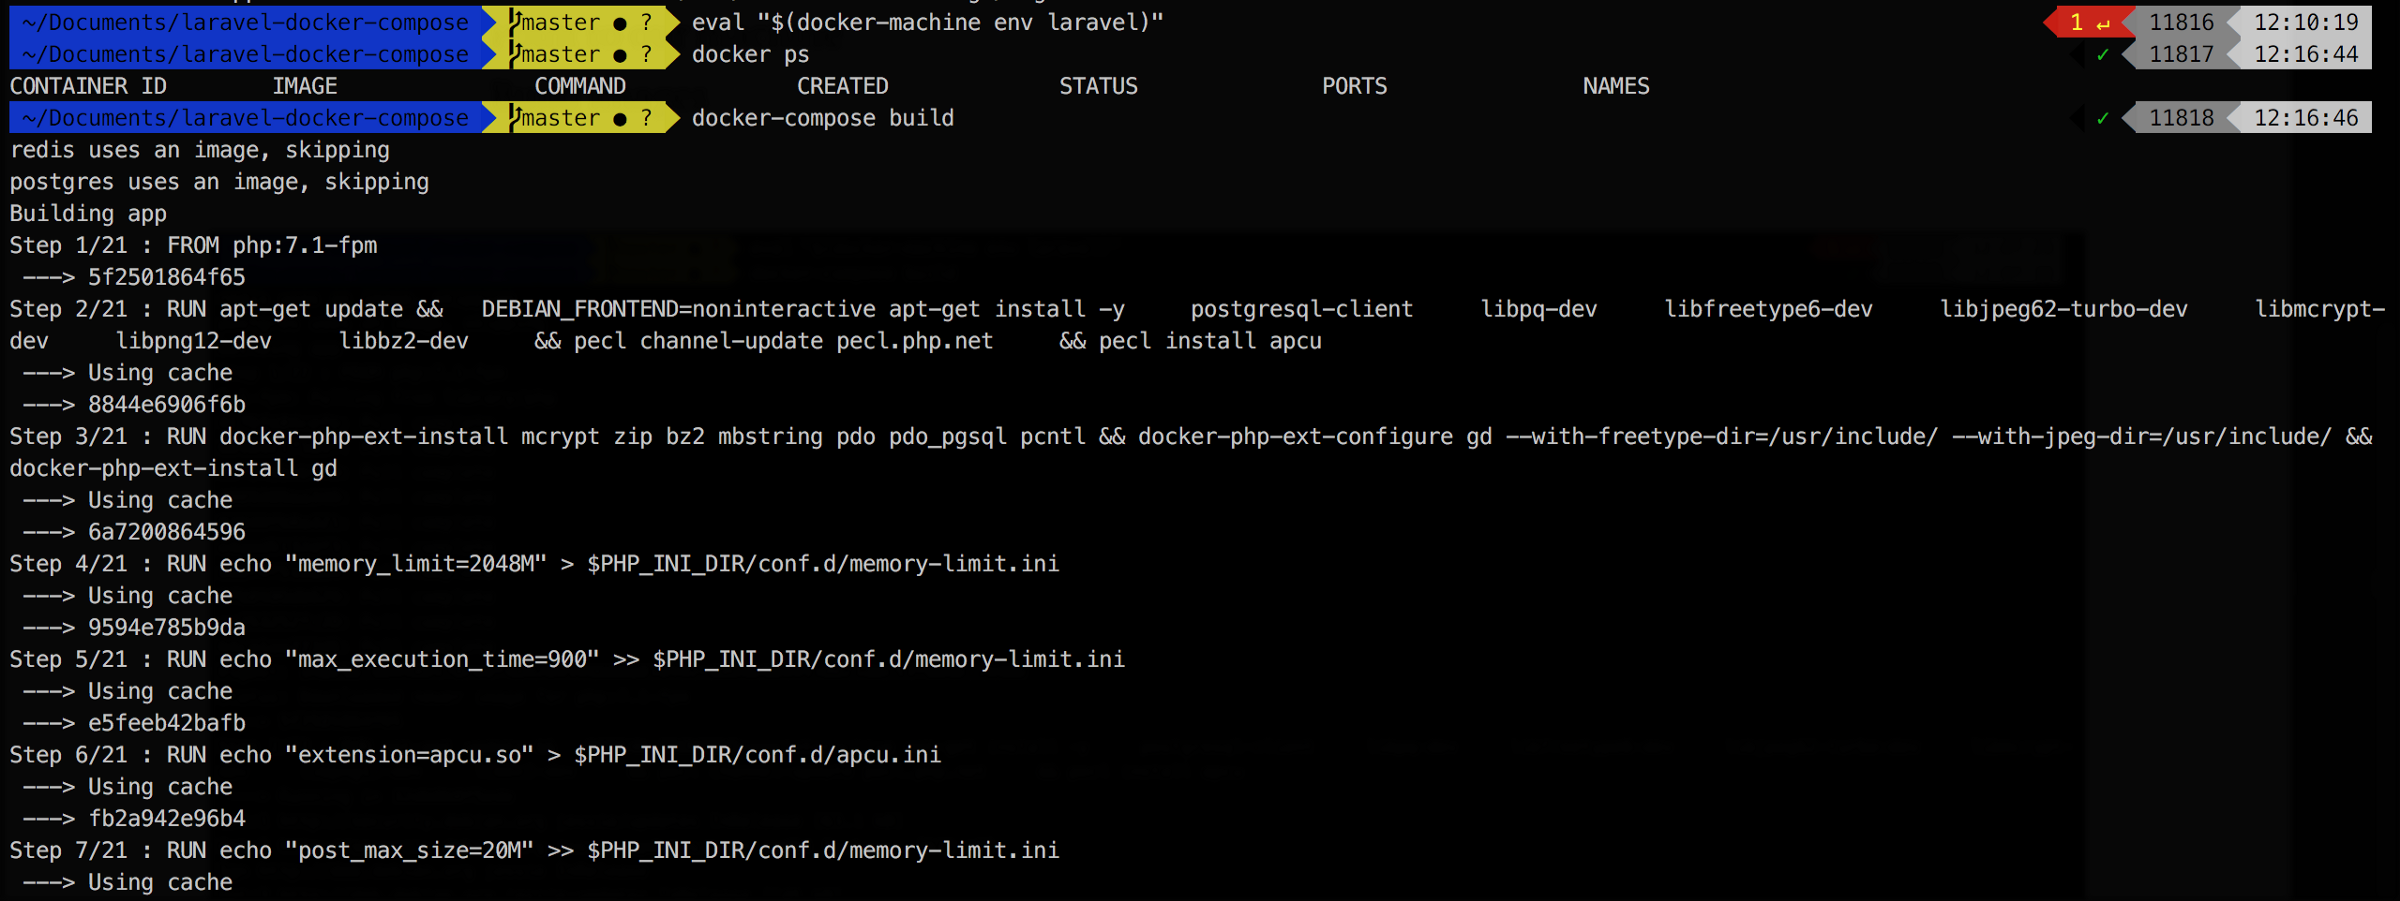Click history number 11816

click(2181, 22)
